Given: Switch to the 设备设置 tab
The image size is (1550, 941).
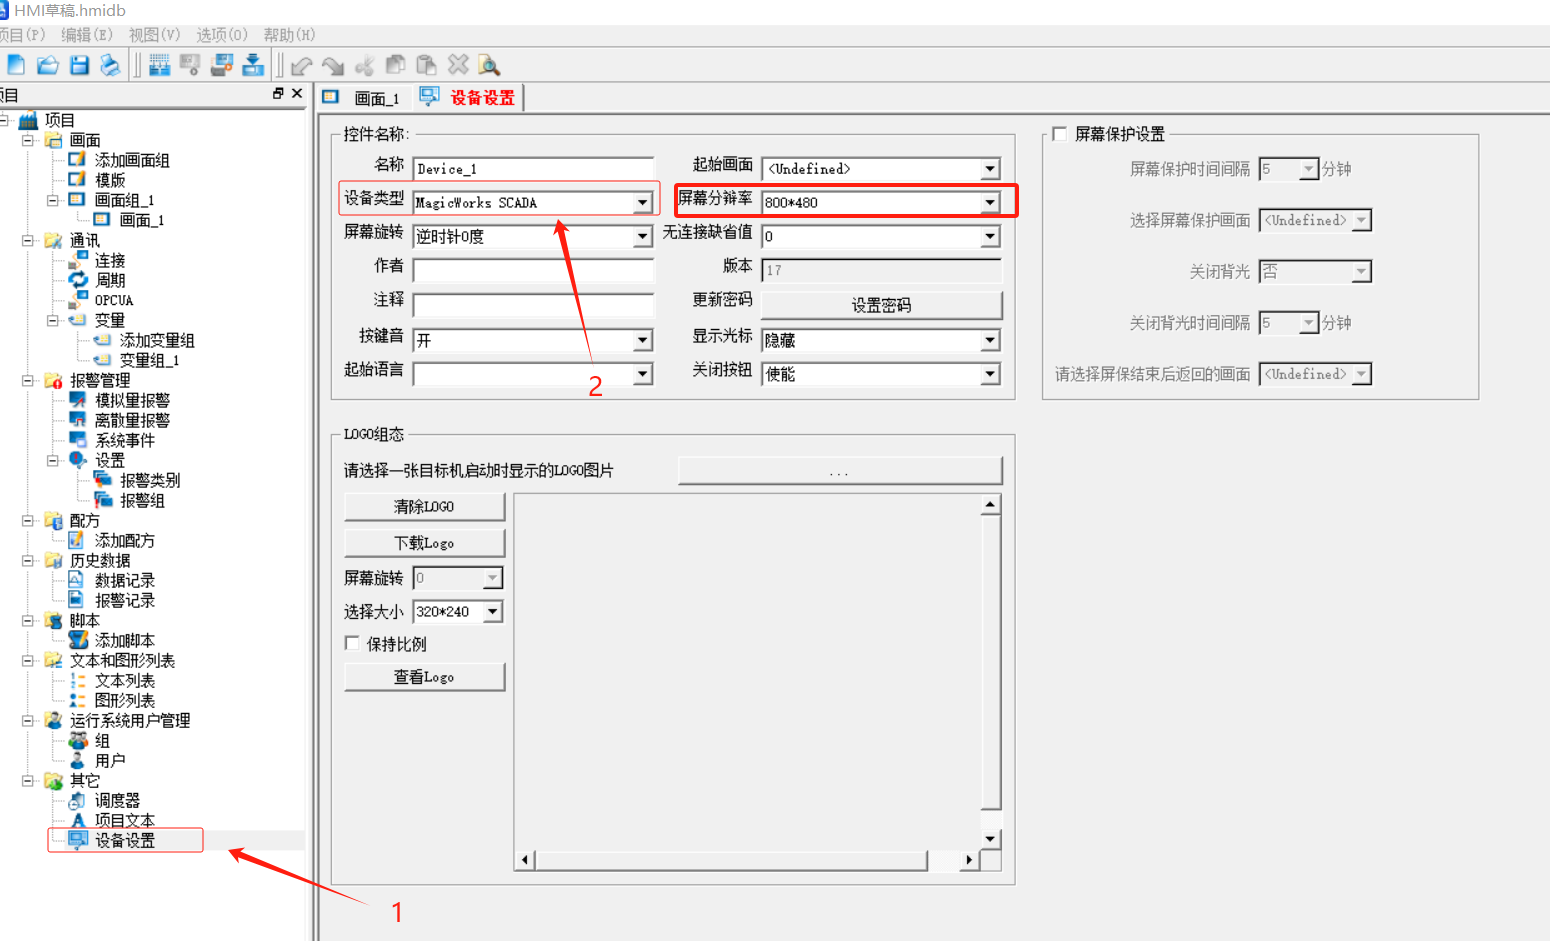Looking at the screenshot, I should (468, 97).
